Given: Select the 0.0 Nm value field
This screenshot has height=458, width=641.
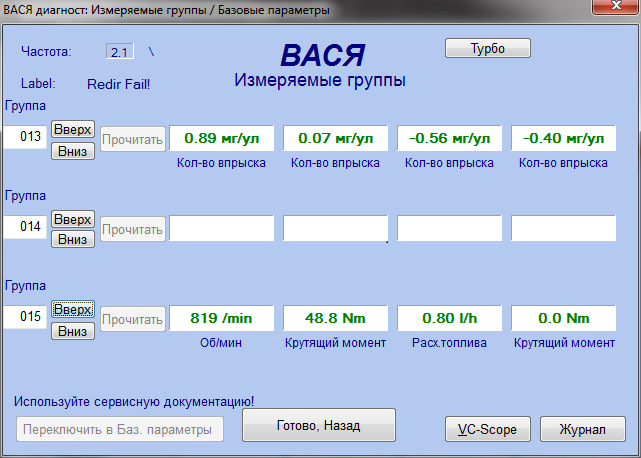Looking at the screenshot, I should coord(563,318).
